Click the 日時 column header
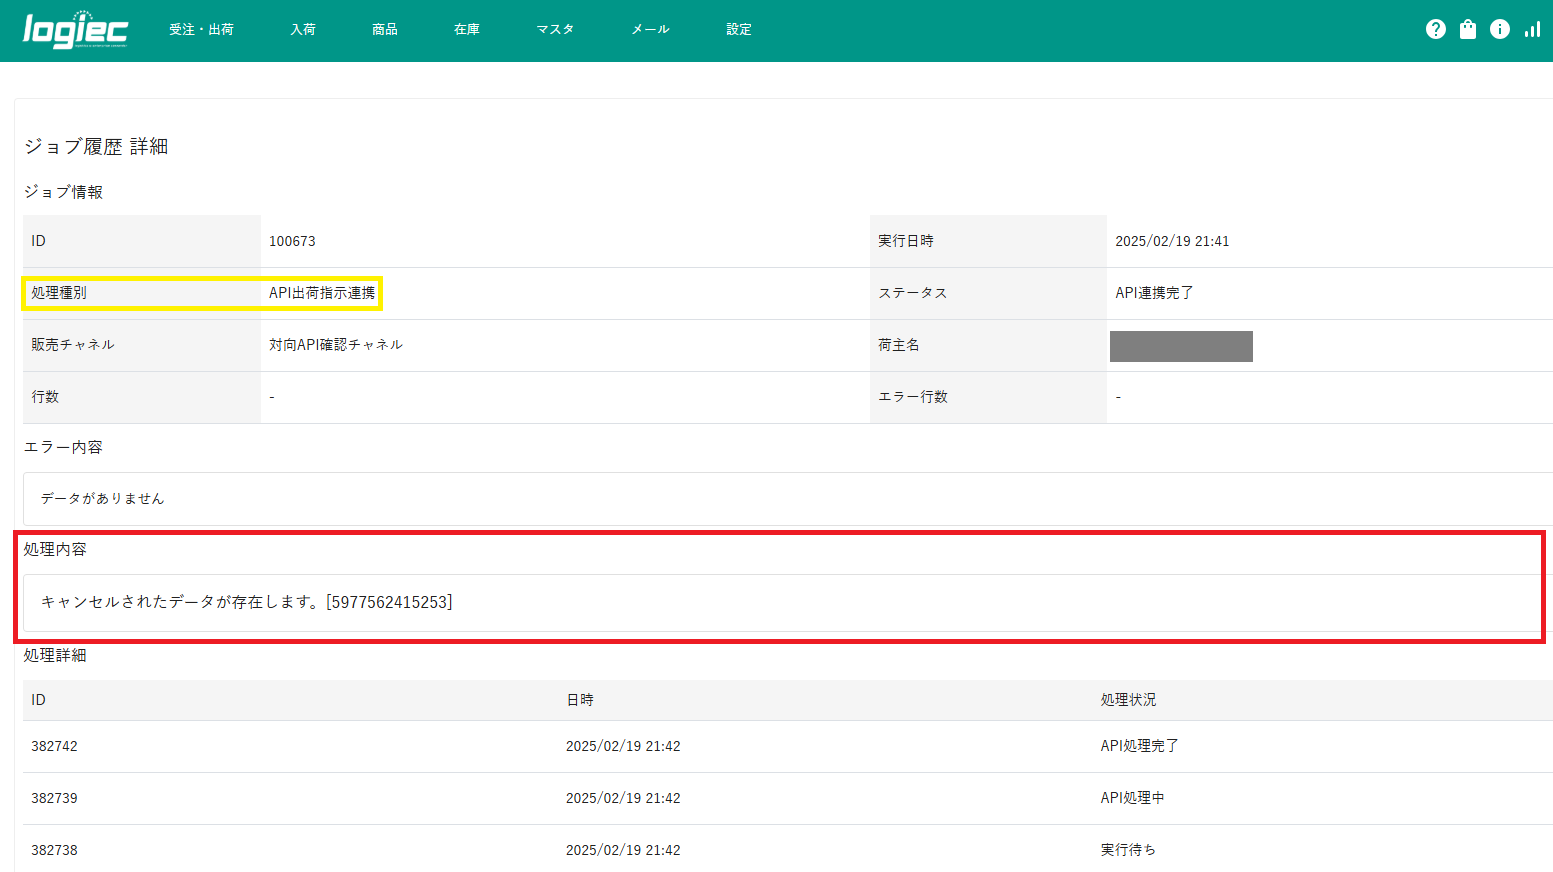The image size is (1553, 872). pyautogui.click(x=579, y=700)
